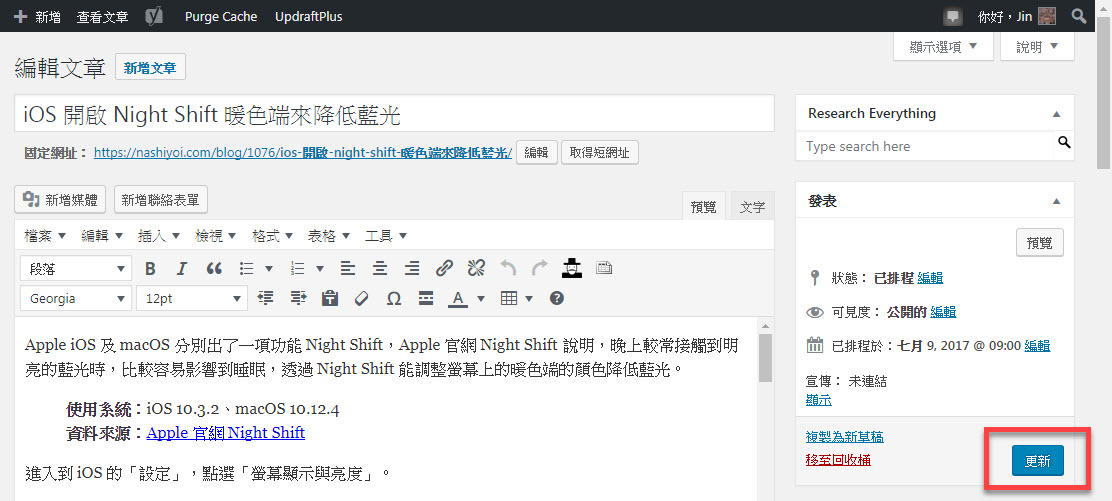Screen dimensions: 1112x501
Task: Paste as text clipboard icon
Action: (x=330, y=299)
